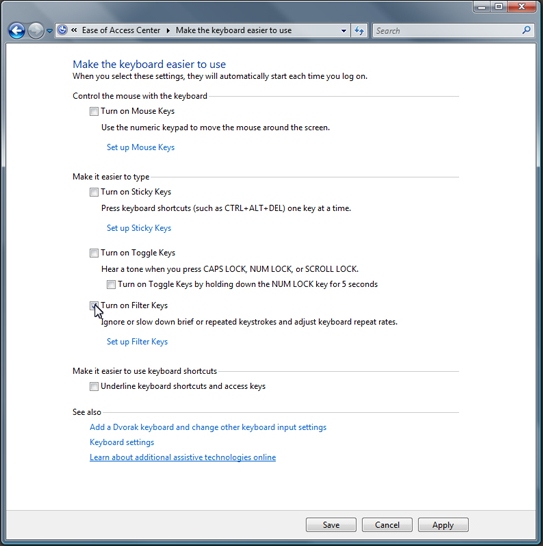The width and height of the screenshot is (543, 546).
Task: Click the Back navigation arrow button
Action: click(16, 31)
